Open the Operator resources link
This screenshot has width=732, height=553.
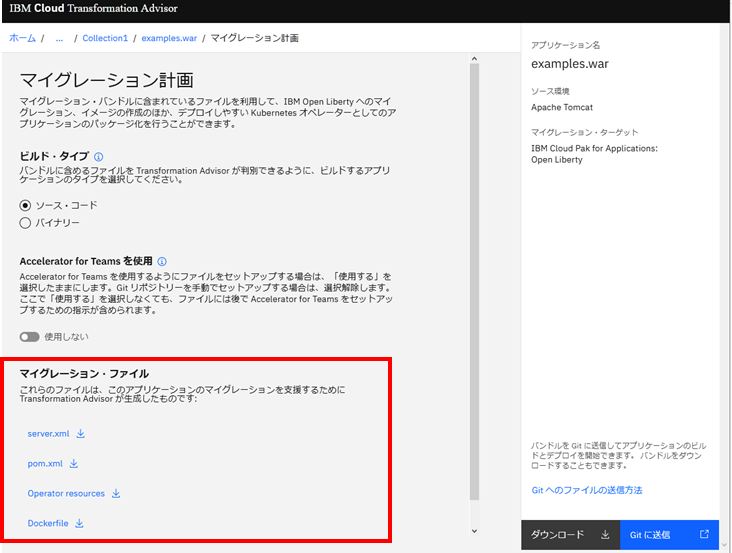(66, 493)
